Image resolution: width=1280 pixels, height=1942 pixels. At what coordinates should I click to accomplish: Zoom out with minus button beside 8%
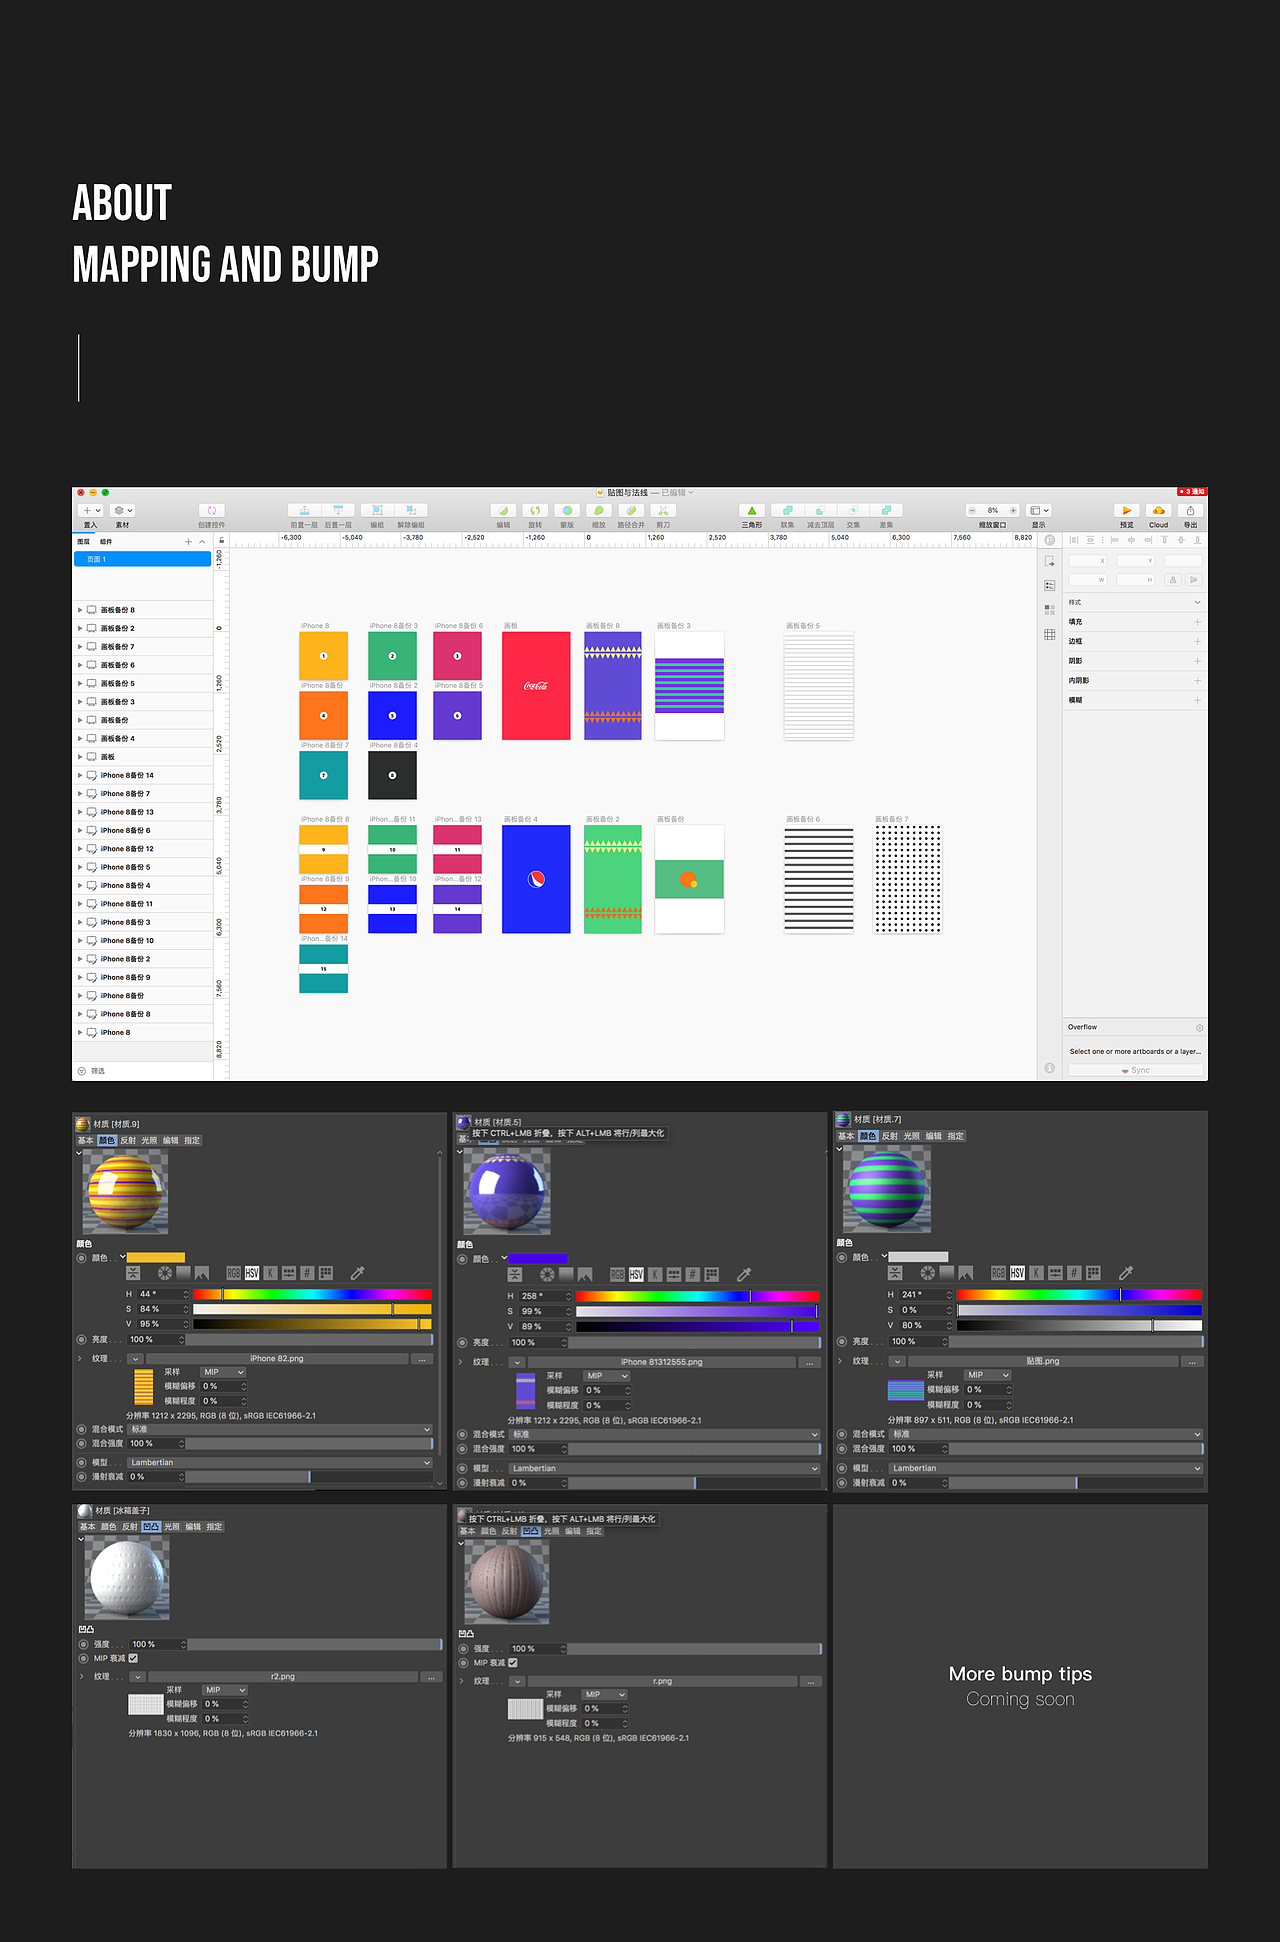tap(971, 510)
